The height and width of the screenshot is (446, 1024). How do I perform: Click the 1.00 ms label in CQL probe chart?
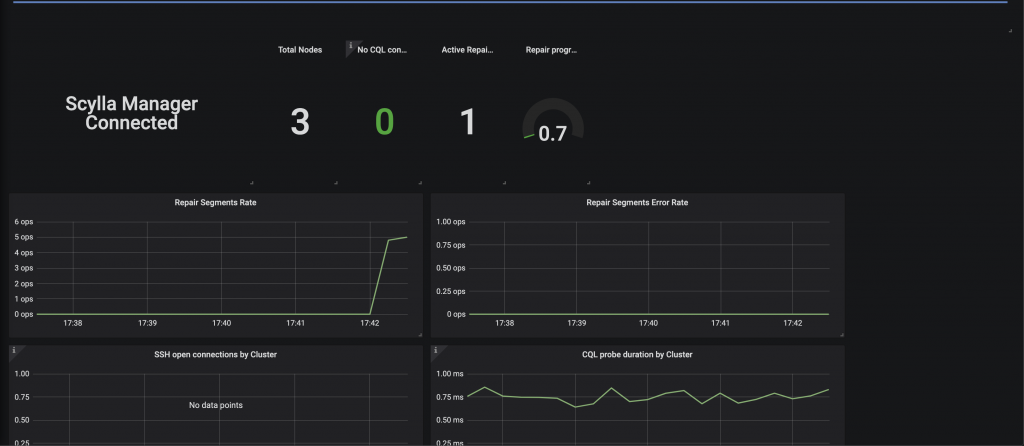[451, 374]
